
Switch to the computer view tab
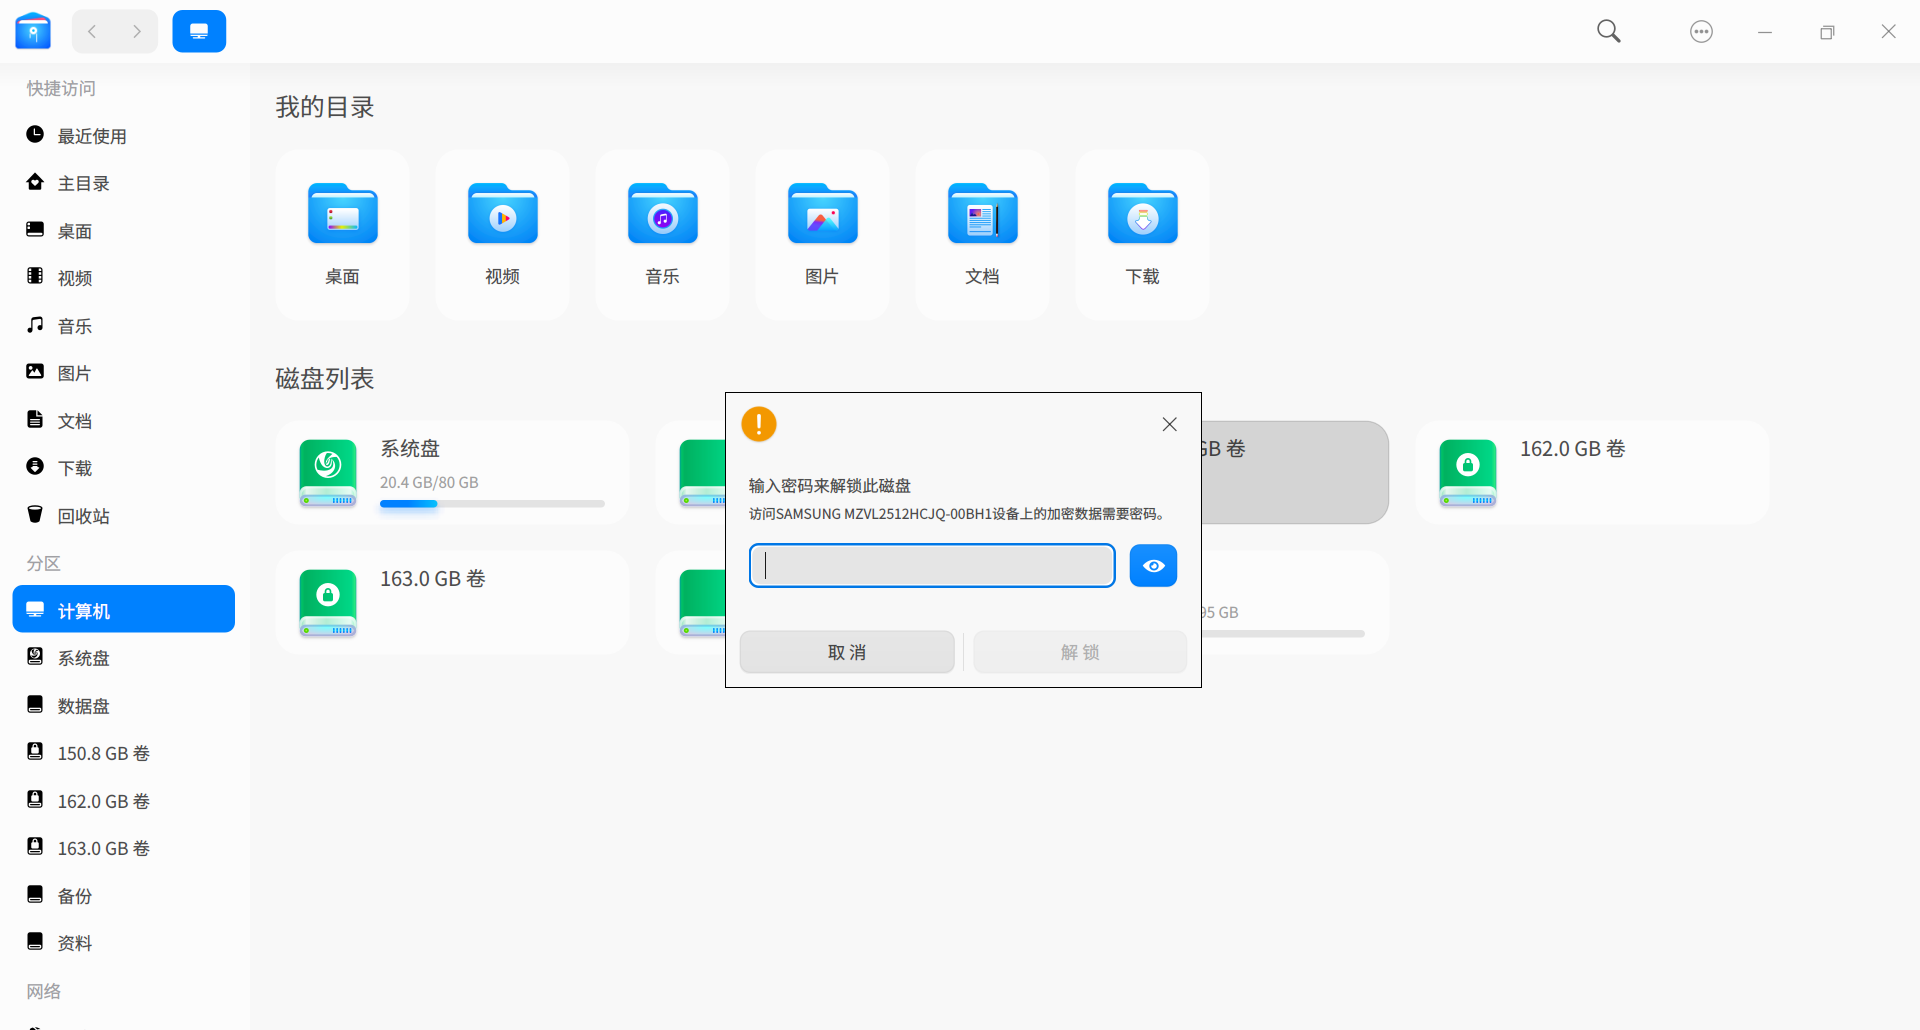coord(199,31)
